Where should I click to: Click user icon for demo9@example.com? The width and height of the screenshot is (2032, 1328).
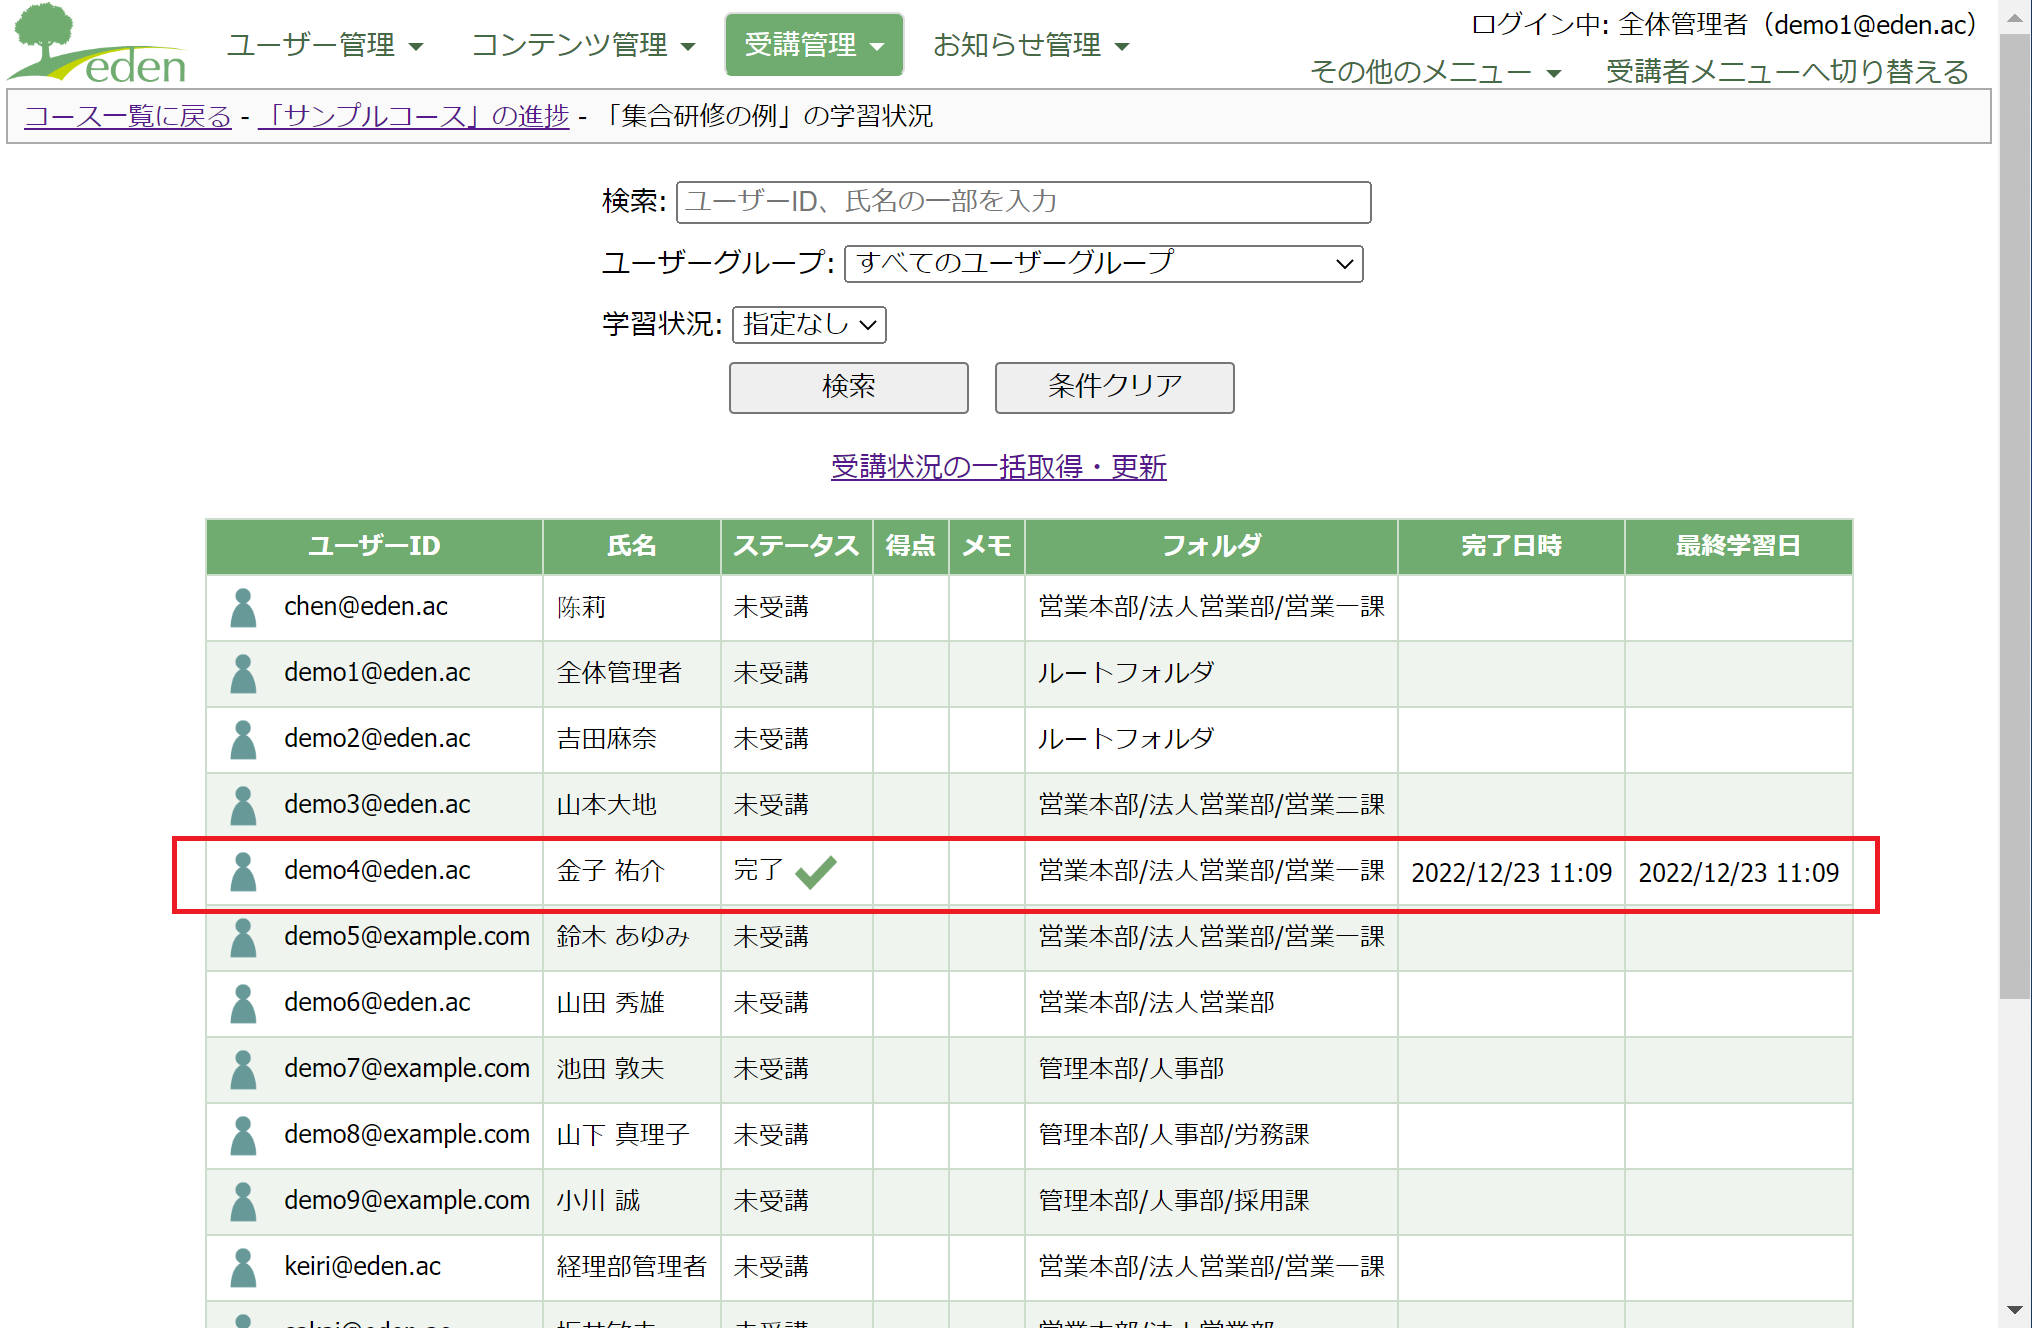243,1201
